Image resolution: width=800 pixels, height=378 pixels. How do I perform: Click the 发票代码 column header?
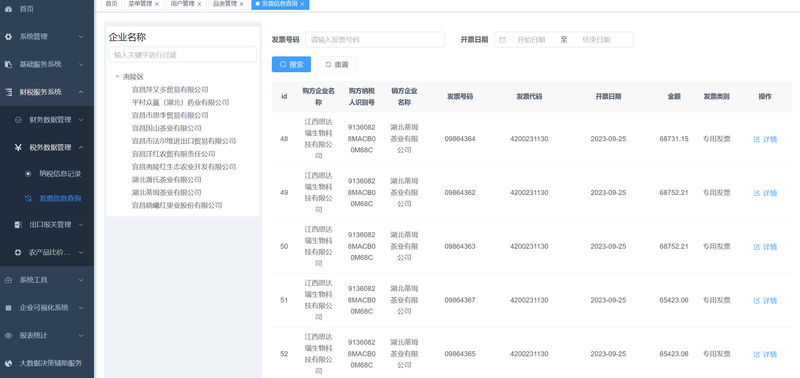point(529,96)
